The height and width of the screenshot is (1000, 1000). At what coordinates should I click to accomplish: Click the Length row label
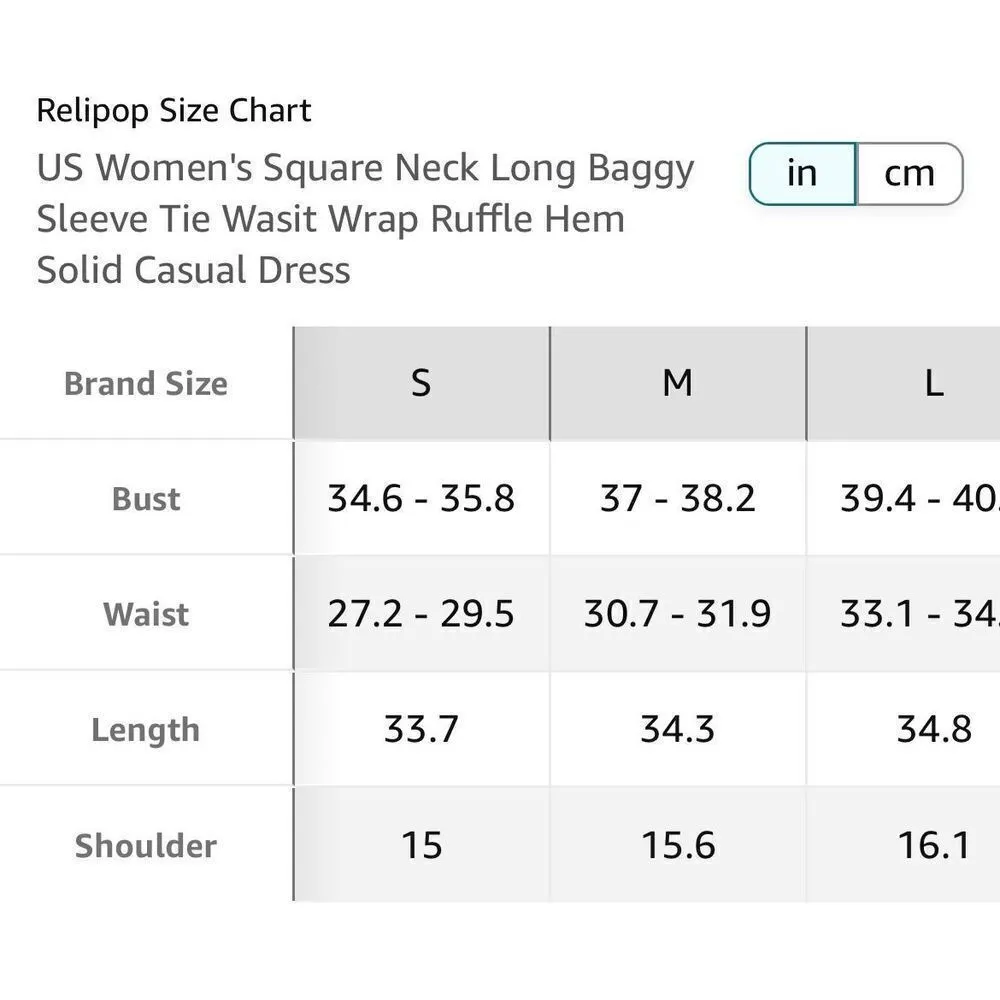pyautogui.click(x=146, y=730)
